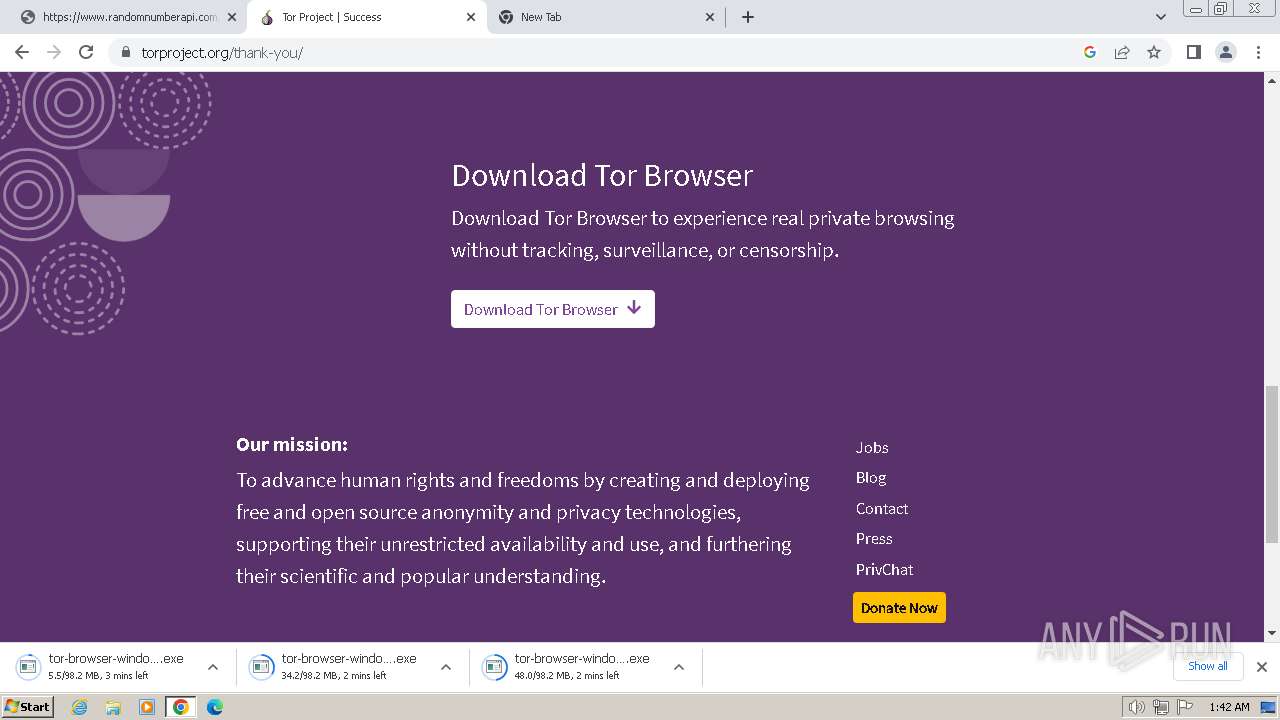Image resolution: width=1280 pixels, height=720 pixels.
Task: Select the Tor Project | Success tab
Action: (x=367, y=17)
